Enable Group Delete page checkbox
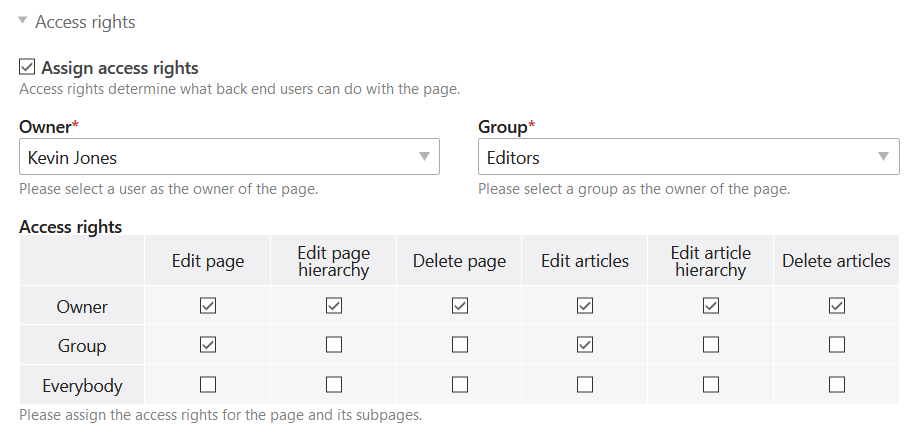The width and height of the screenshot is (918, 439). pos(460,345)
